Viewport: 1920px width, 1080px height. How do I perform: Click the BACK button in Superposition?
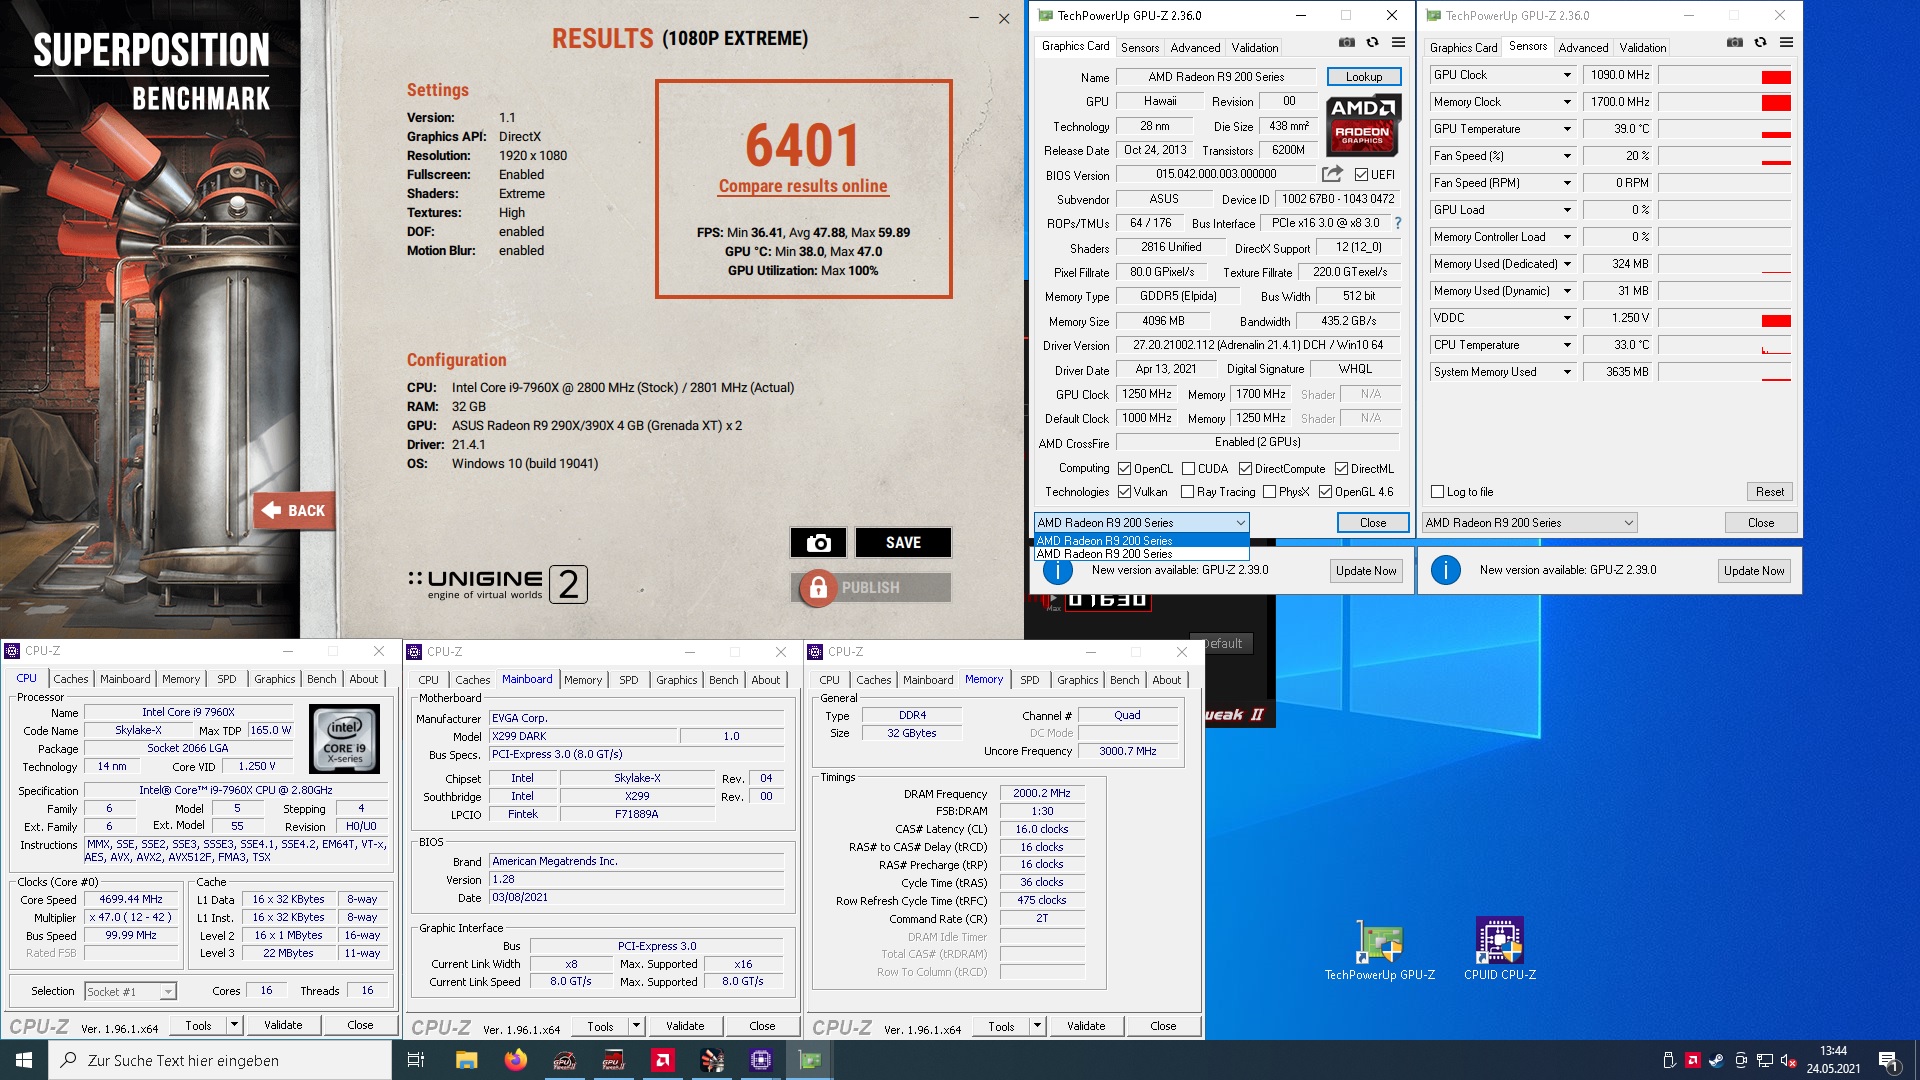tap(293, 511)
